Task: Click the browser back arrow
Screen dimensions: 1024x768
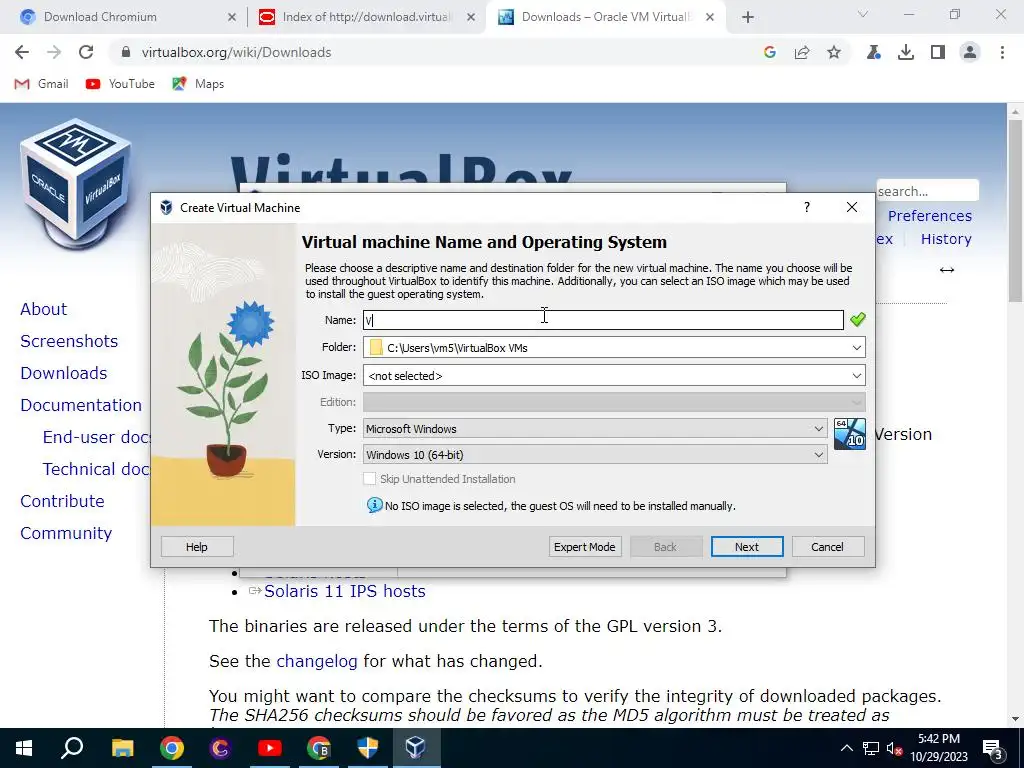Action: [22, 52]
